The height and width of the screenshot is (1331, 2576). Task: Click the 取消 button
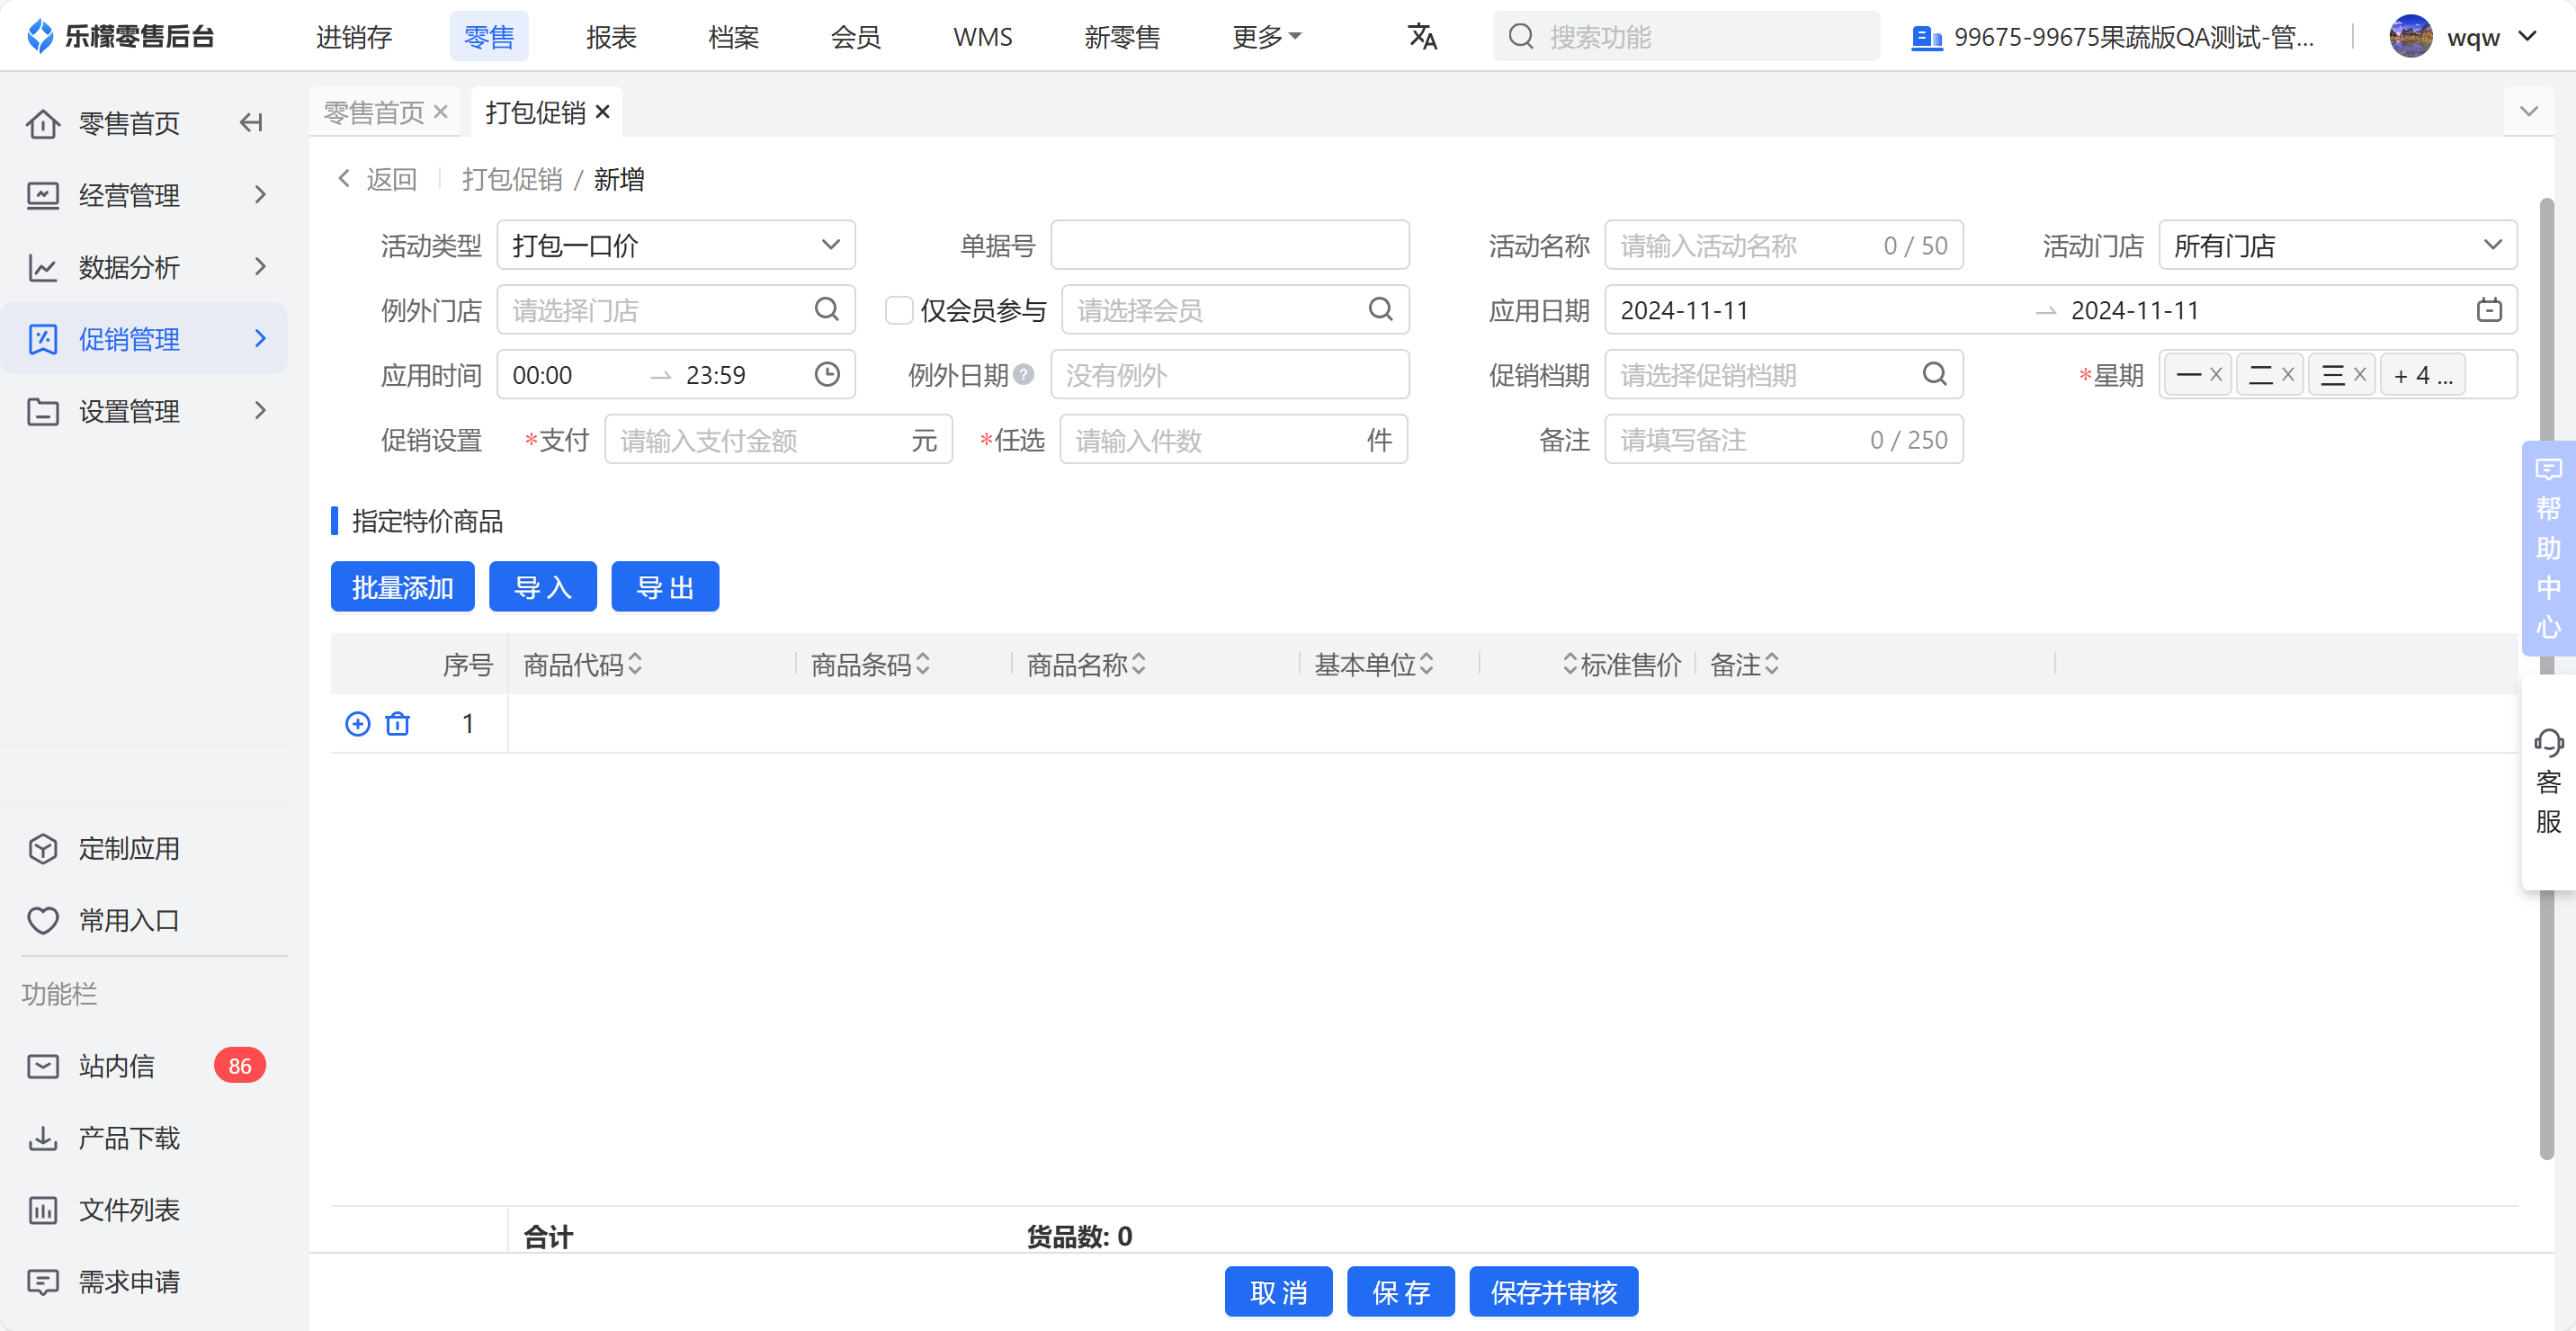pos(1279,1292)
